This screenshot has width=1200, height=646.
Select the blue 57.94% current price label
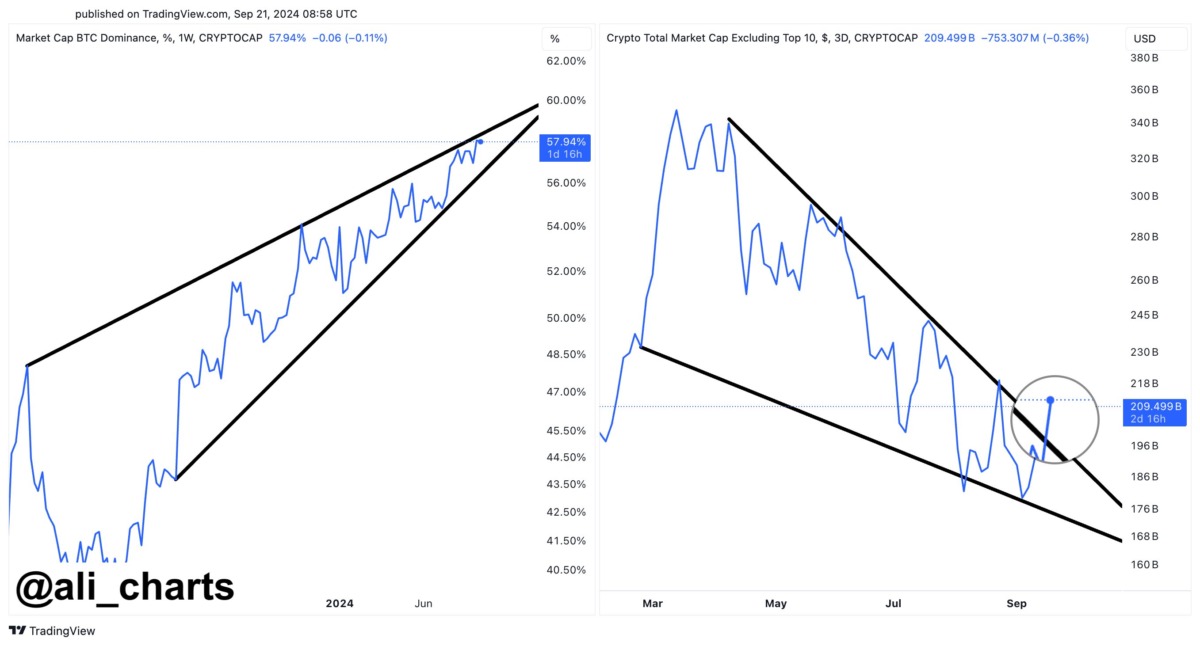564,147
